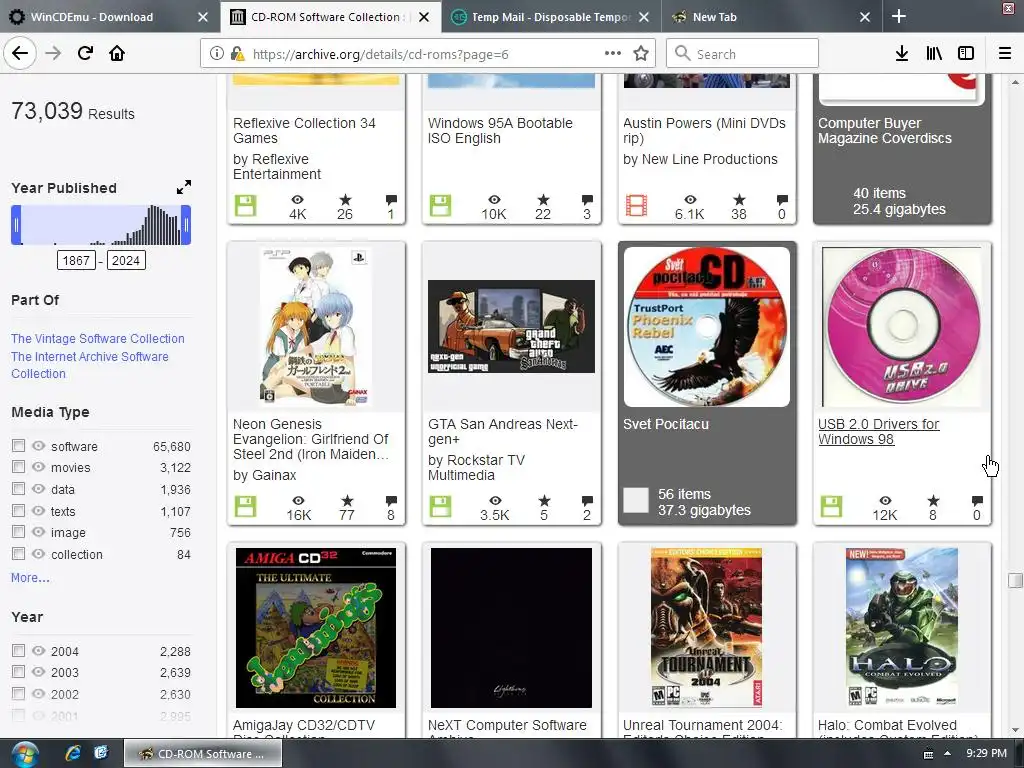Click the address bar URL
The width and height of the screenshot is (1024, 768).
point(380,54)
